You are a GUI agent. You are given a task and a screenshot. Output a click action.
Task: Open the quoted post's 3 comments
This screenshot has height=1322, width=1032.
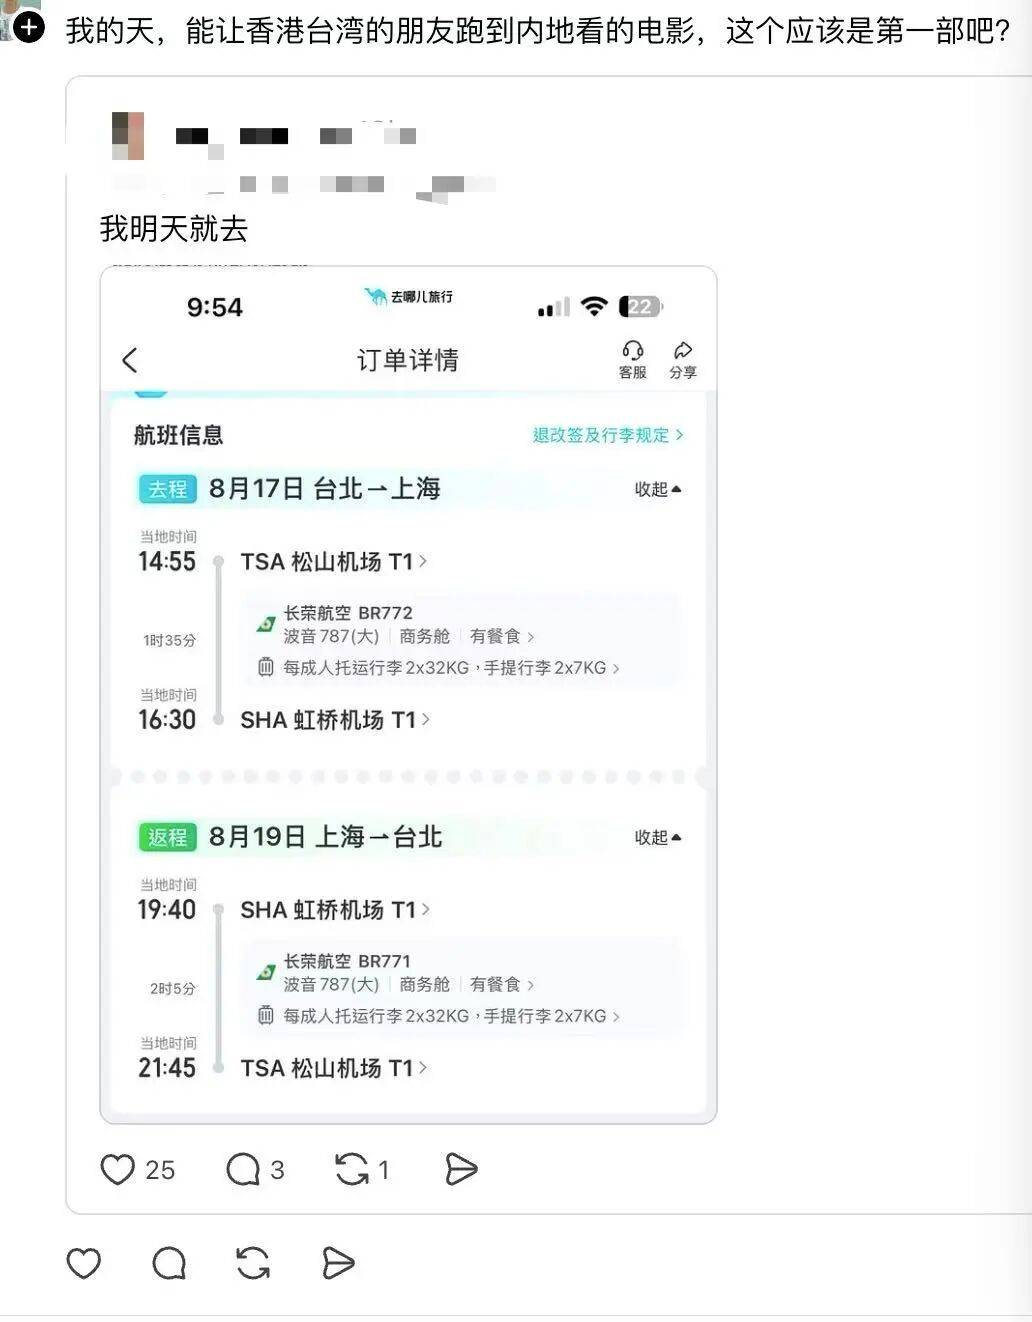[x=243, y=1168]
